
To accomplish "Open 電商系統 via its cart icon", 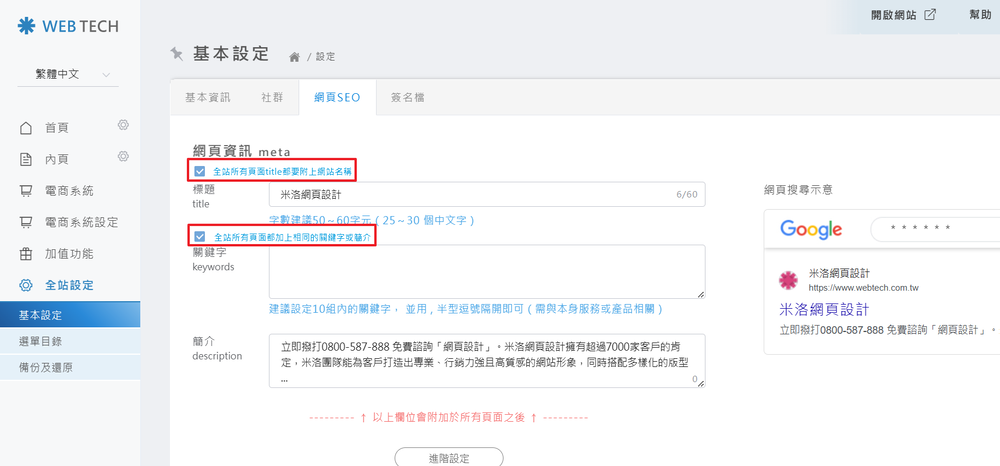I will tap(27, 191).
